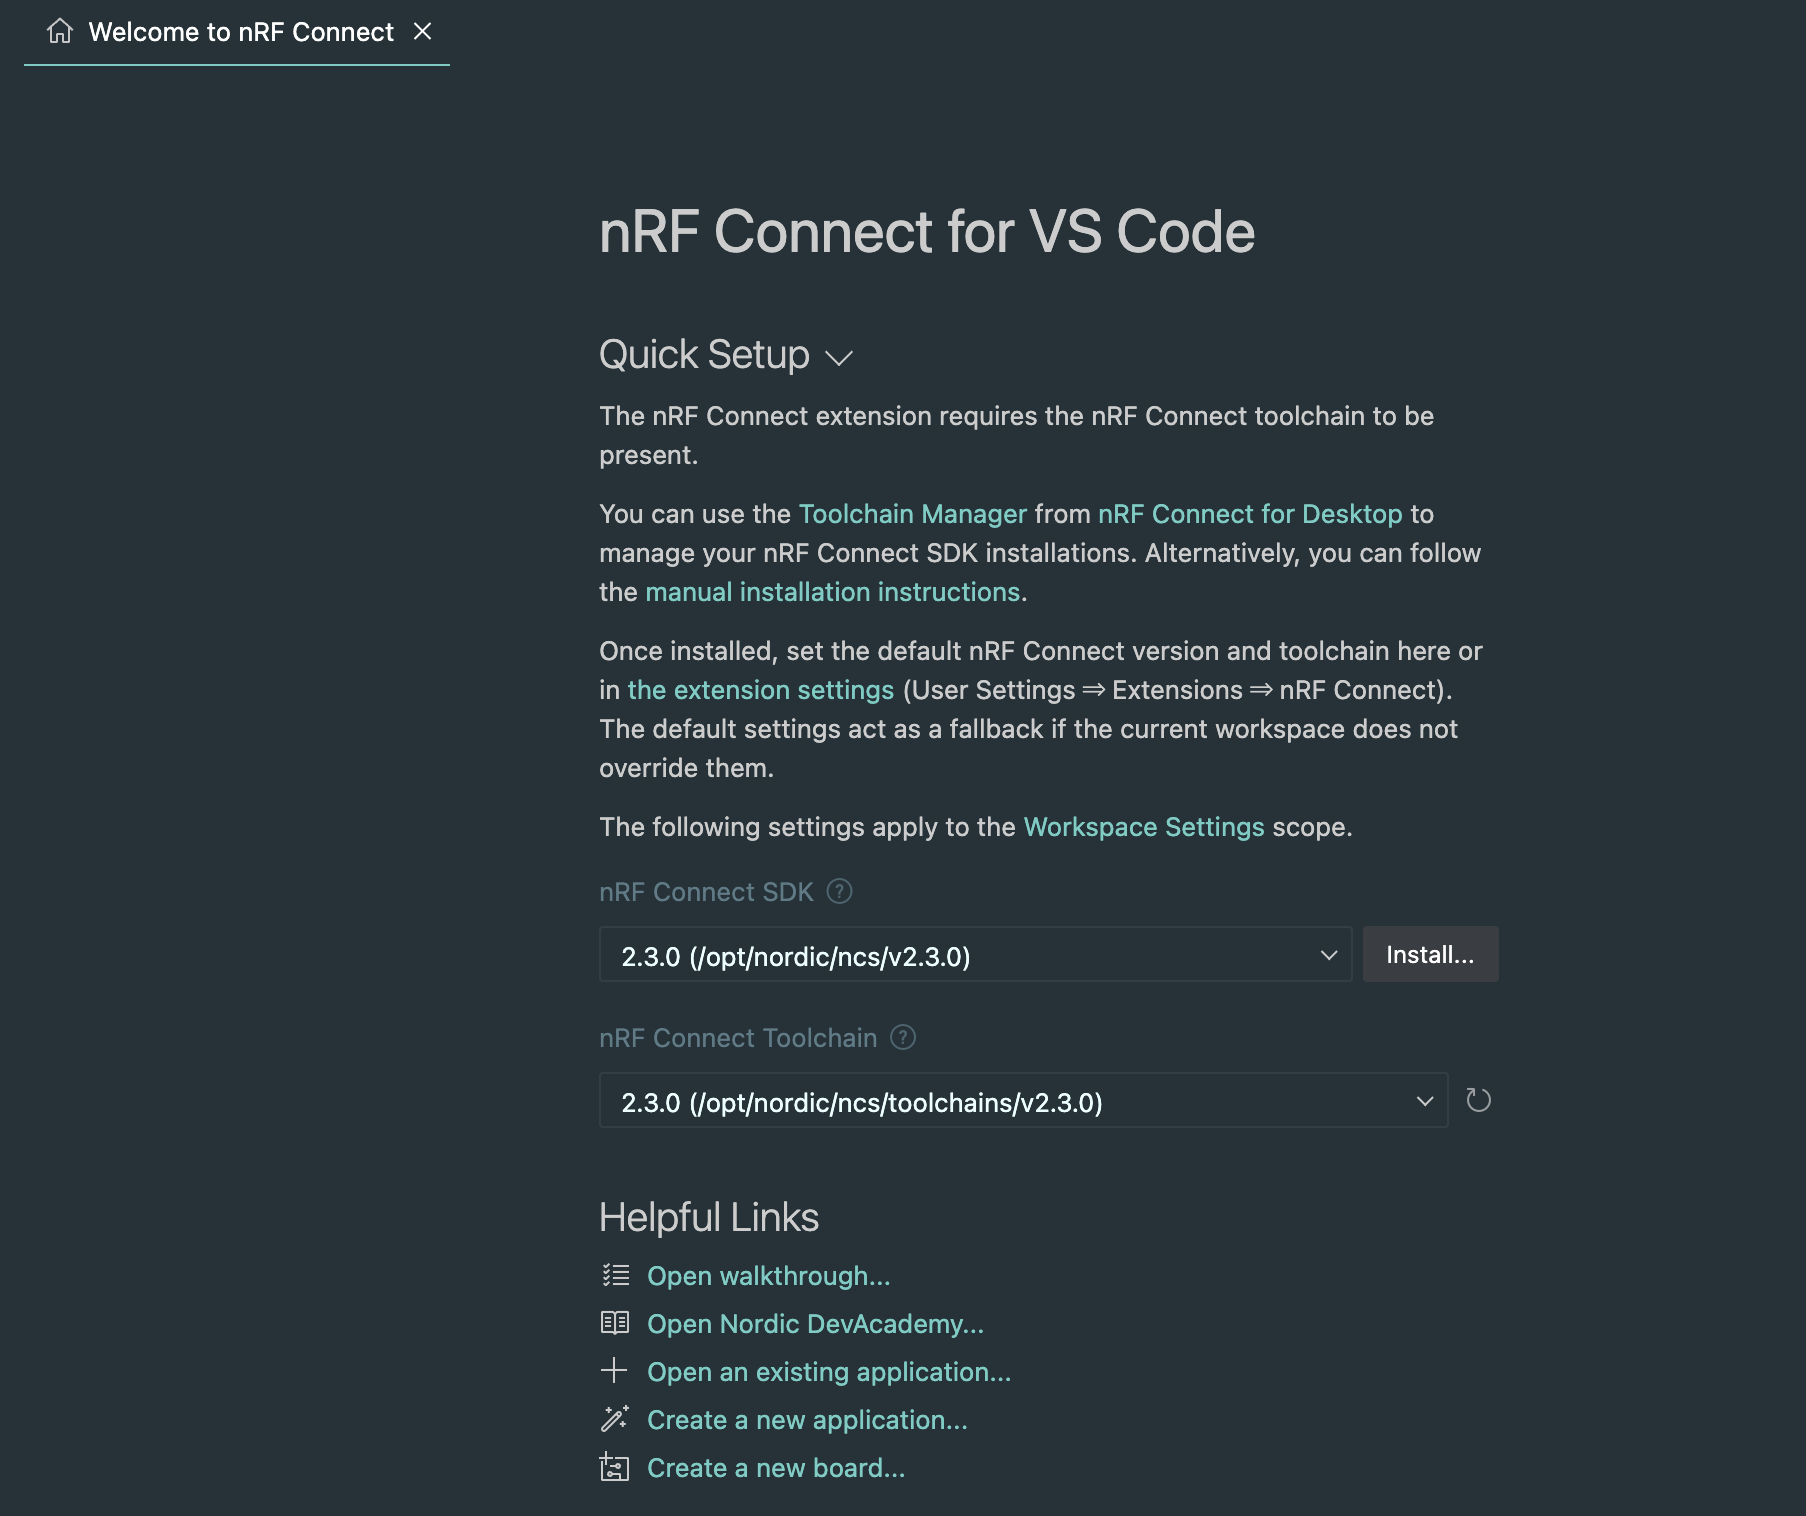Click the Install... button
The height and width of the screenshot is (1516, 1806).
point(1430,955)
